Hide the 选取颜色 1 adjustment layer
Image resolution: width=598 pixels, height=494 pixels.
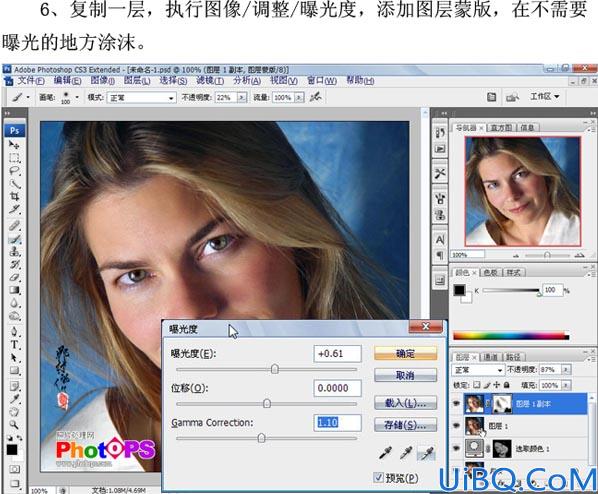pos(456,448)
